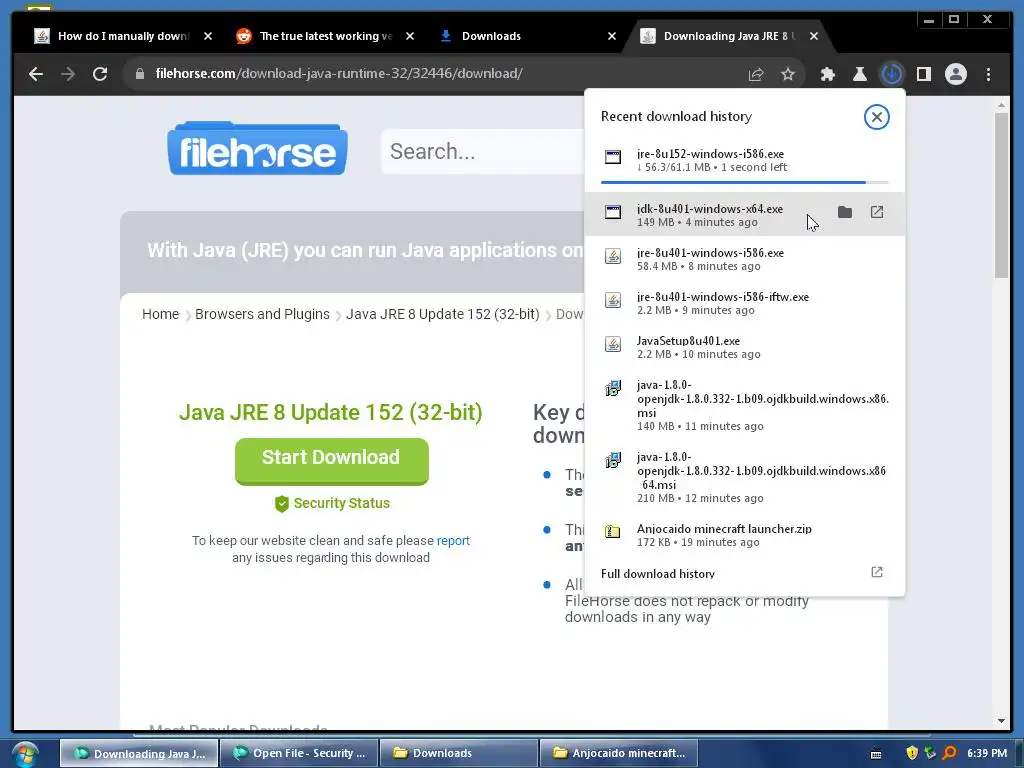Click the downloads toolbar icon
Image resolution: width=1024 pixels, height=768 pixels.
click(x=891, y=74)
